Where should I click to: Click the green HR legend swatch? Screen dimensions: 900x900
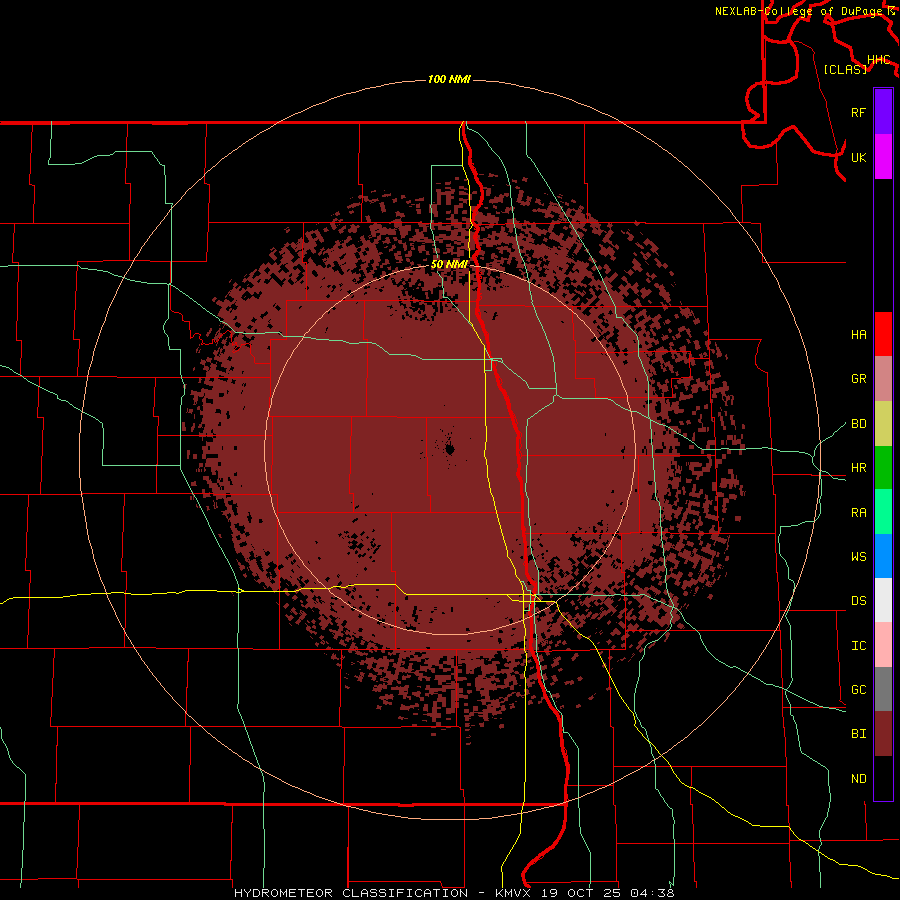click(x=883, y=468)
